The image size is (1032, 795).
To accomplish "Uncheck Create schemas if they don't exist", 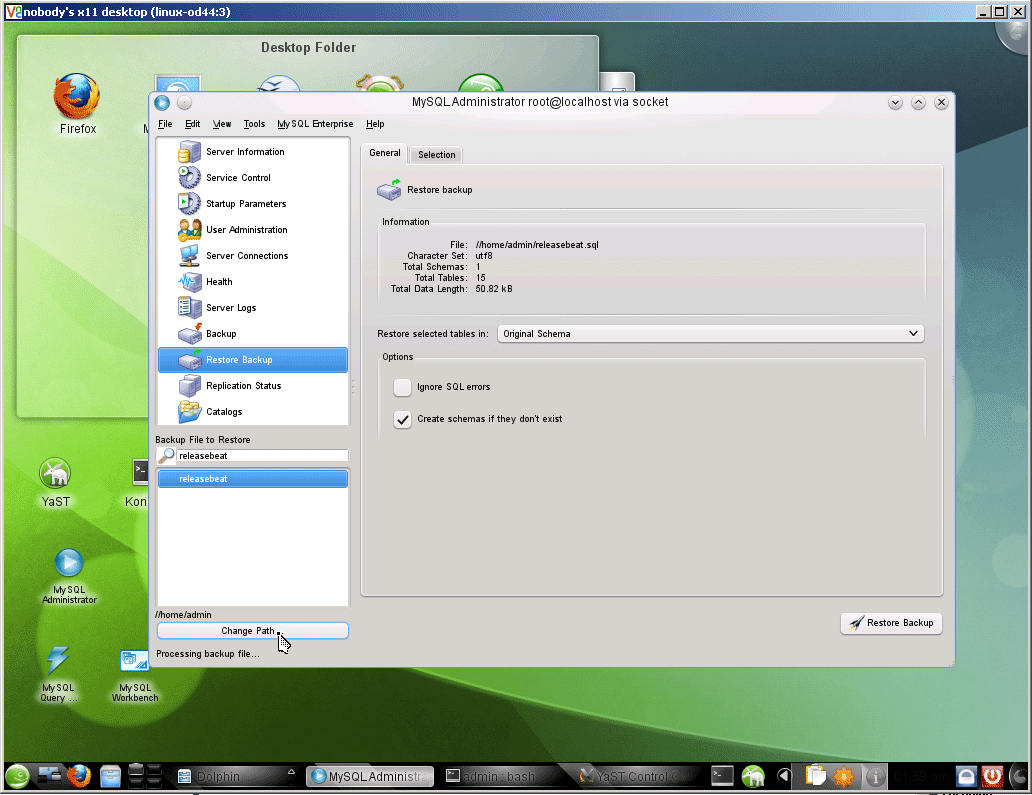I will tap(402, 419).
